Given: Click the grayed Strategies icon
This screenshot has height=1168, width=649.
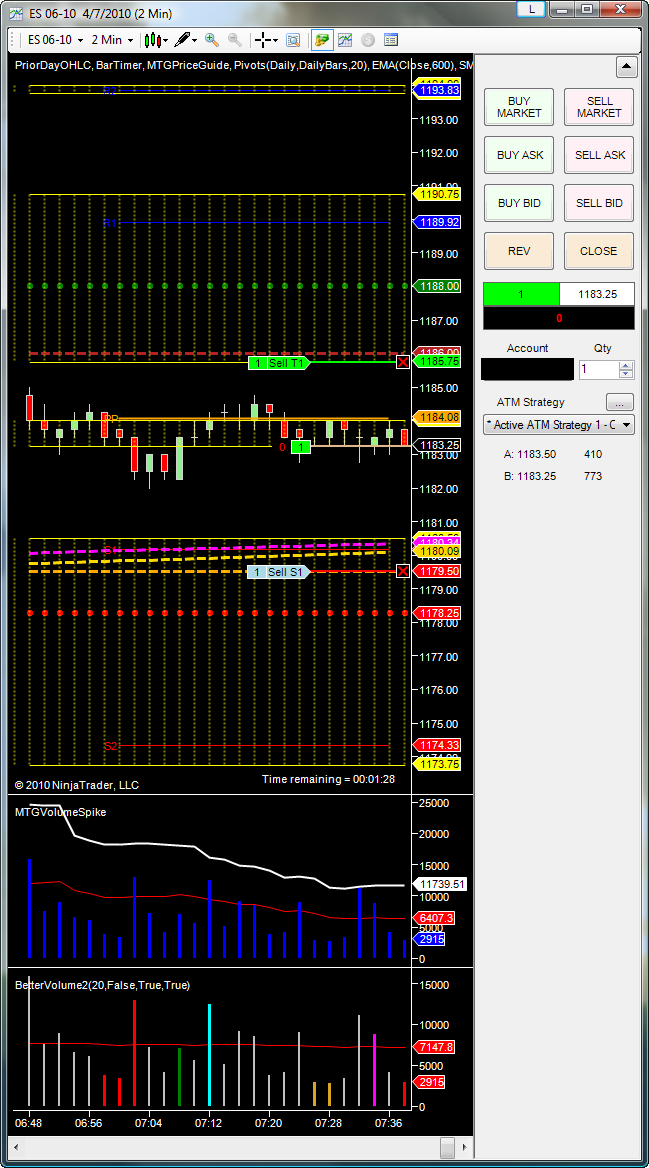Looking at the screenshot, I should pos(367,39).
